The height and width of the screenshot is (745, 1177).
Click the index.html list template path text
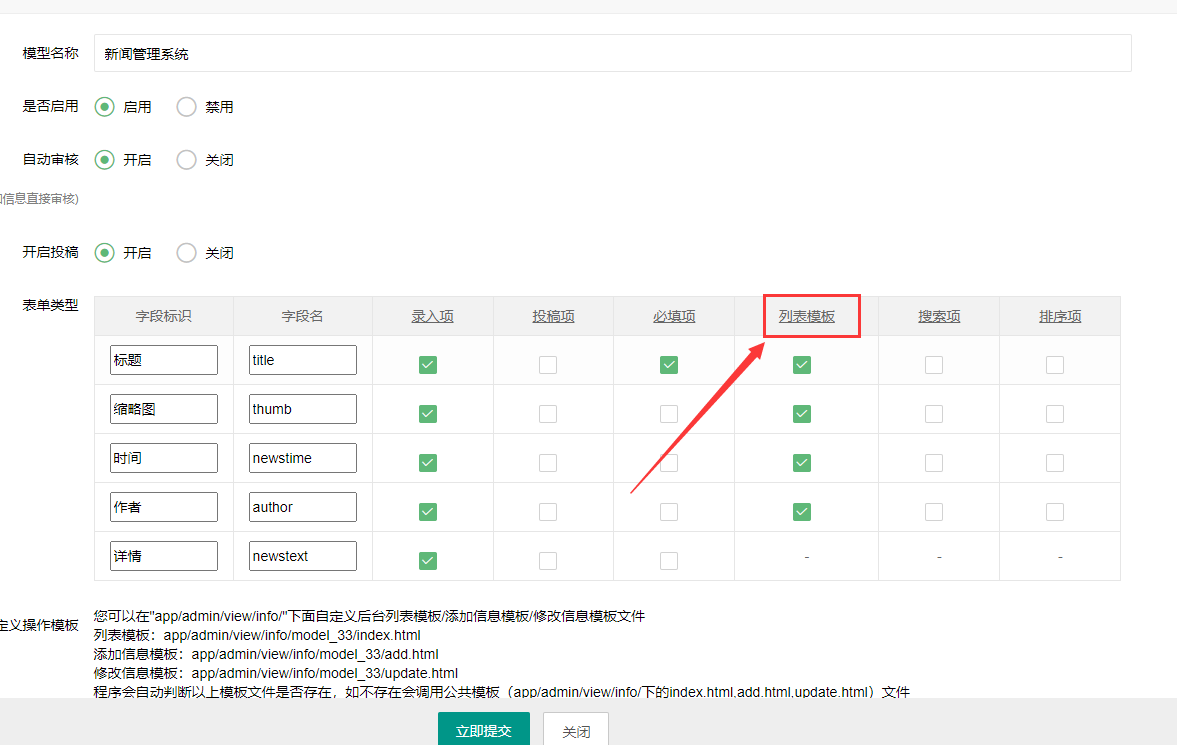point(292,635)
